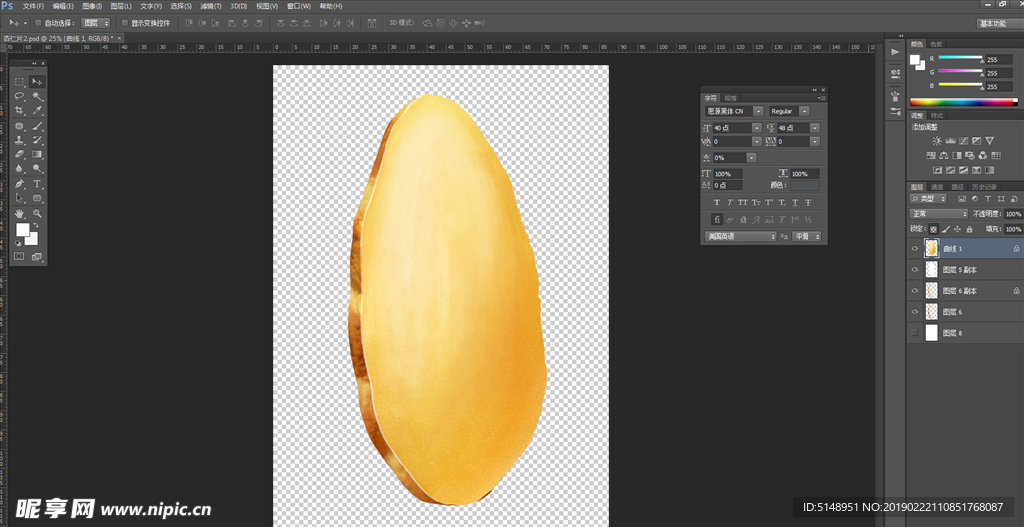Change the screen mode
Screen dimensions: 1024x527
pyautogui.click(x=37, y=257)
